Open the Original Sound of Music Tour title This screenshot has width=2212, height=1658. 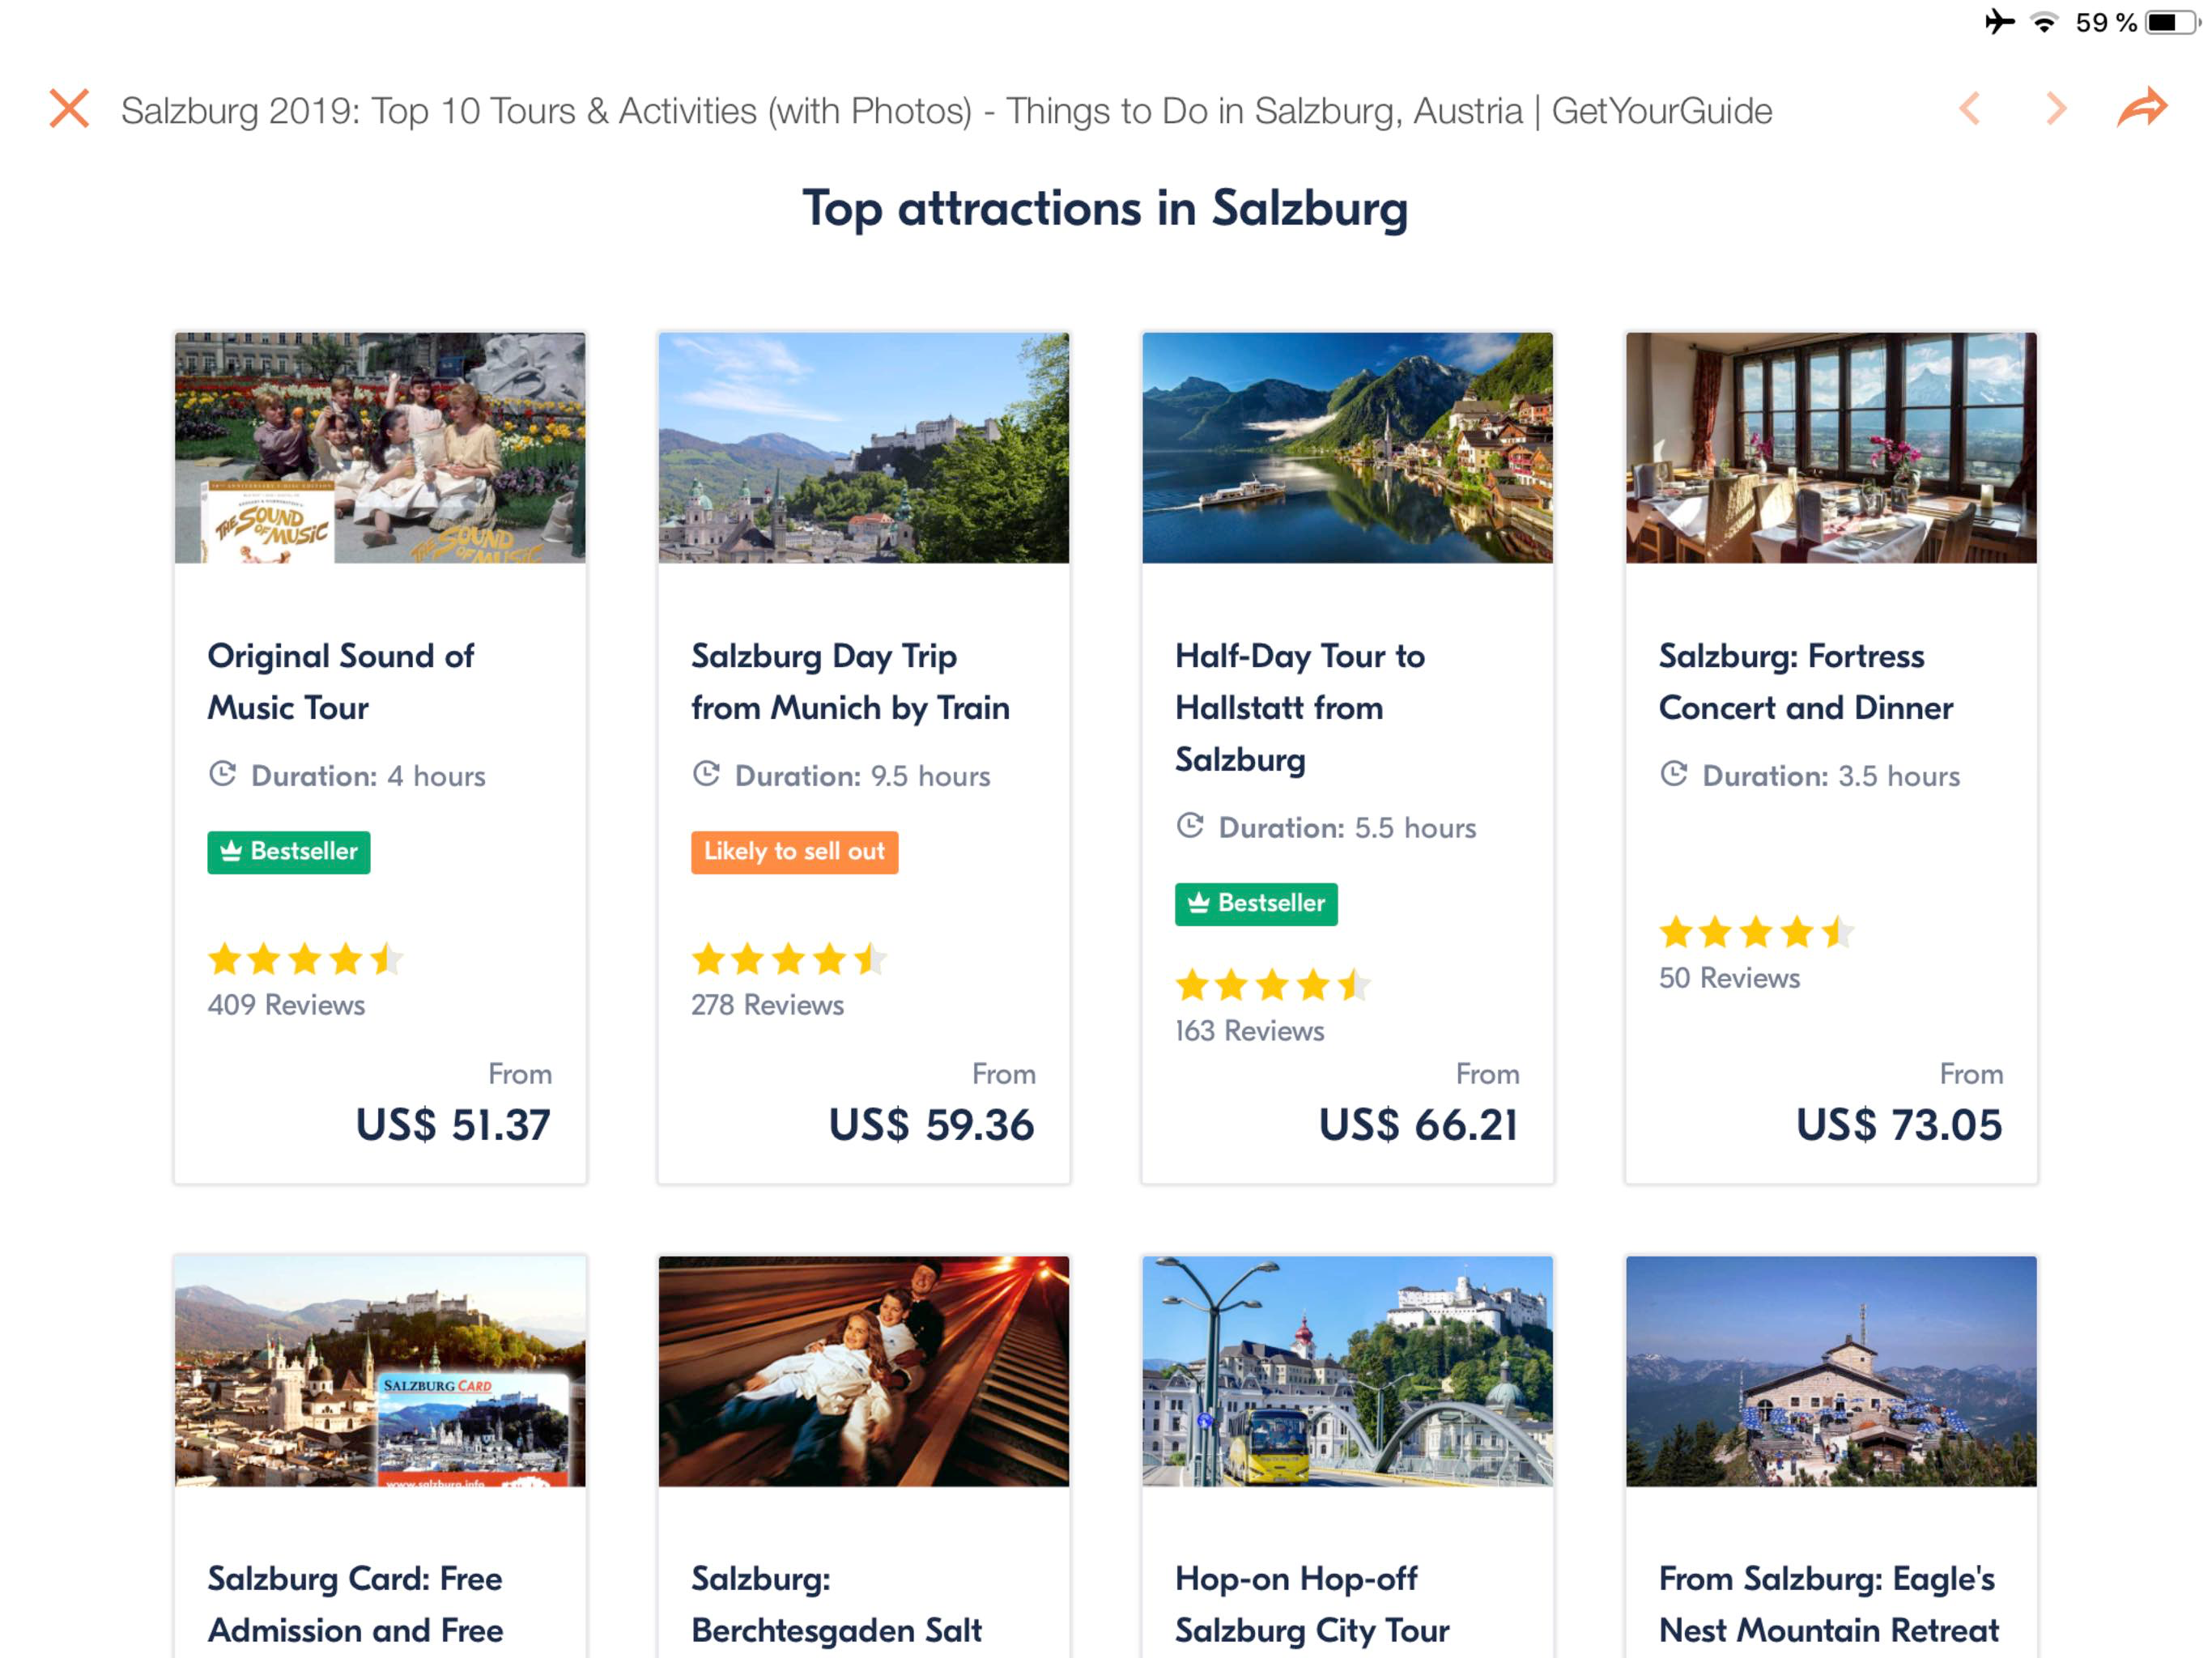tap(340, 682)
